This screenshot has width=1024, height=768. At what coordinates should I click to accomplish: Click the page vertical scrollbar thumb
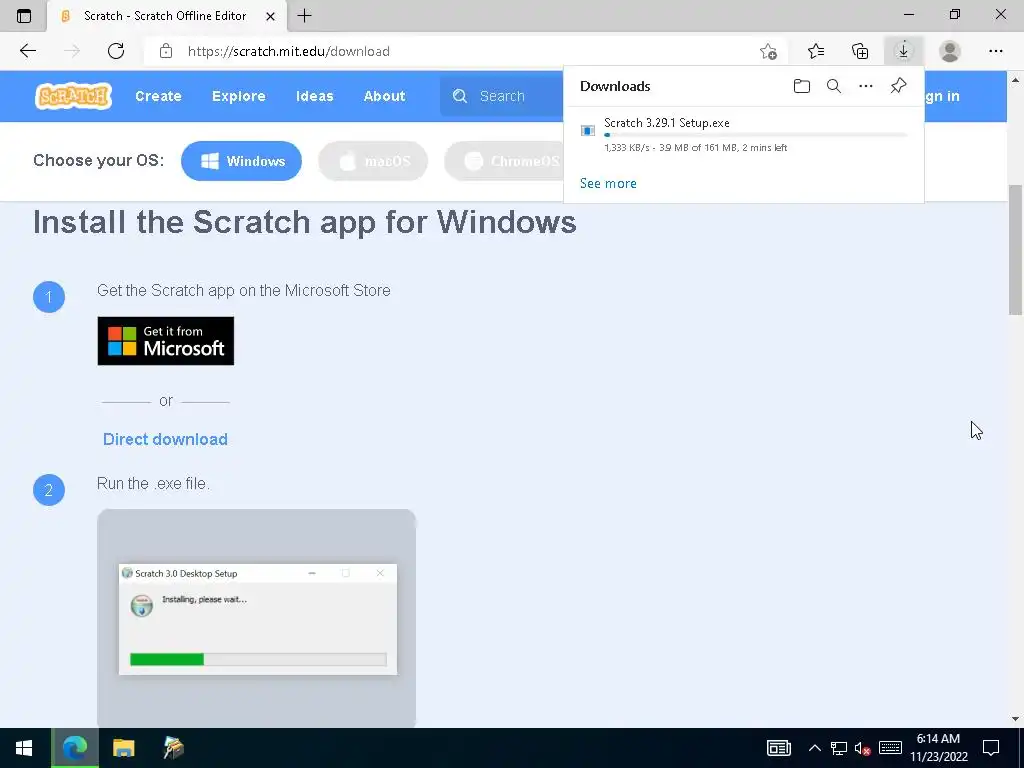(1016, 250)
